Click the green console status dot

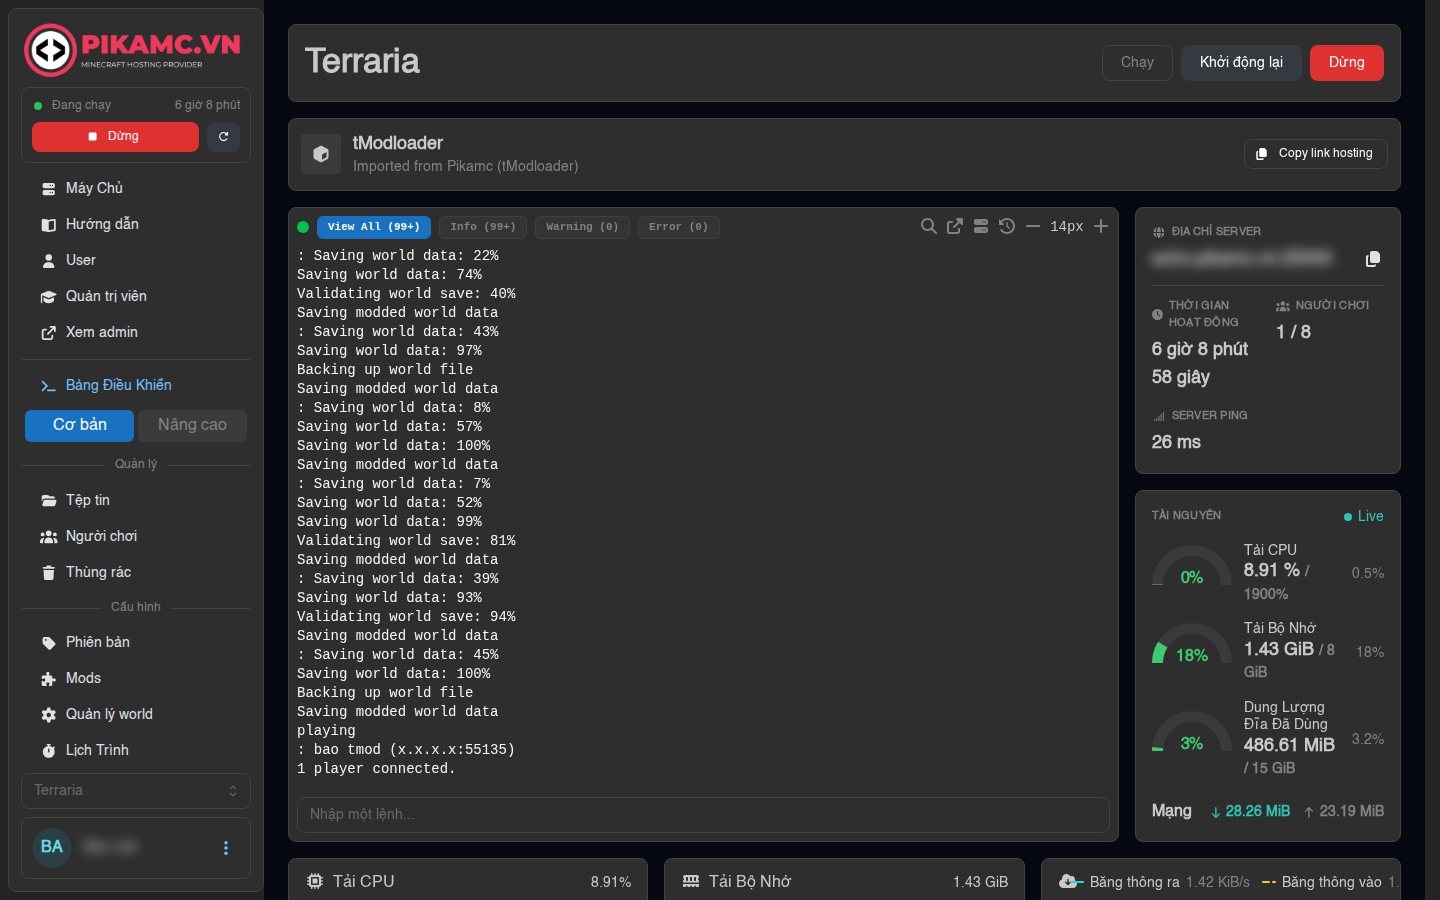303,227
